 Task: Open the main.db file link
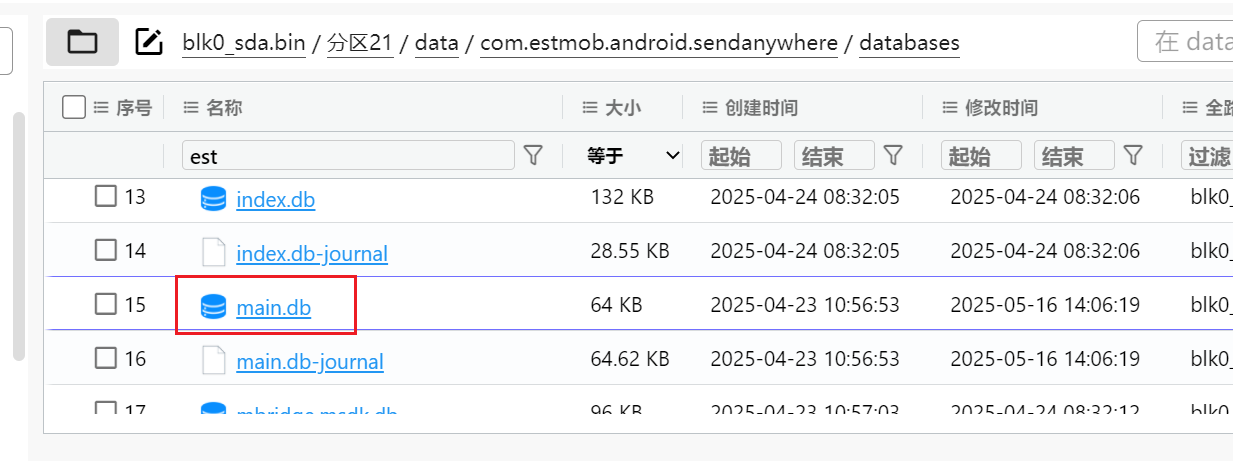(x=273, y=308)
